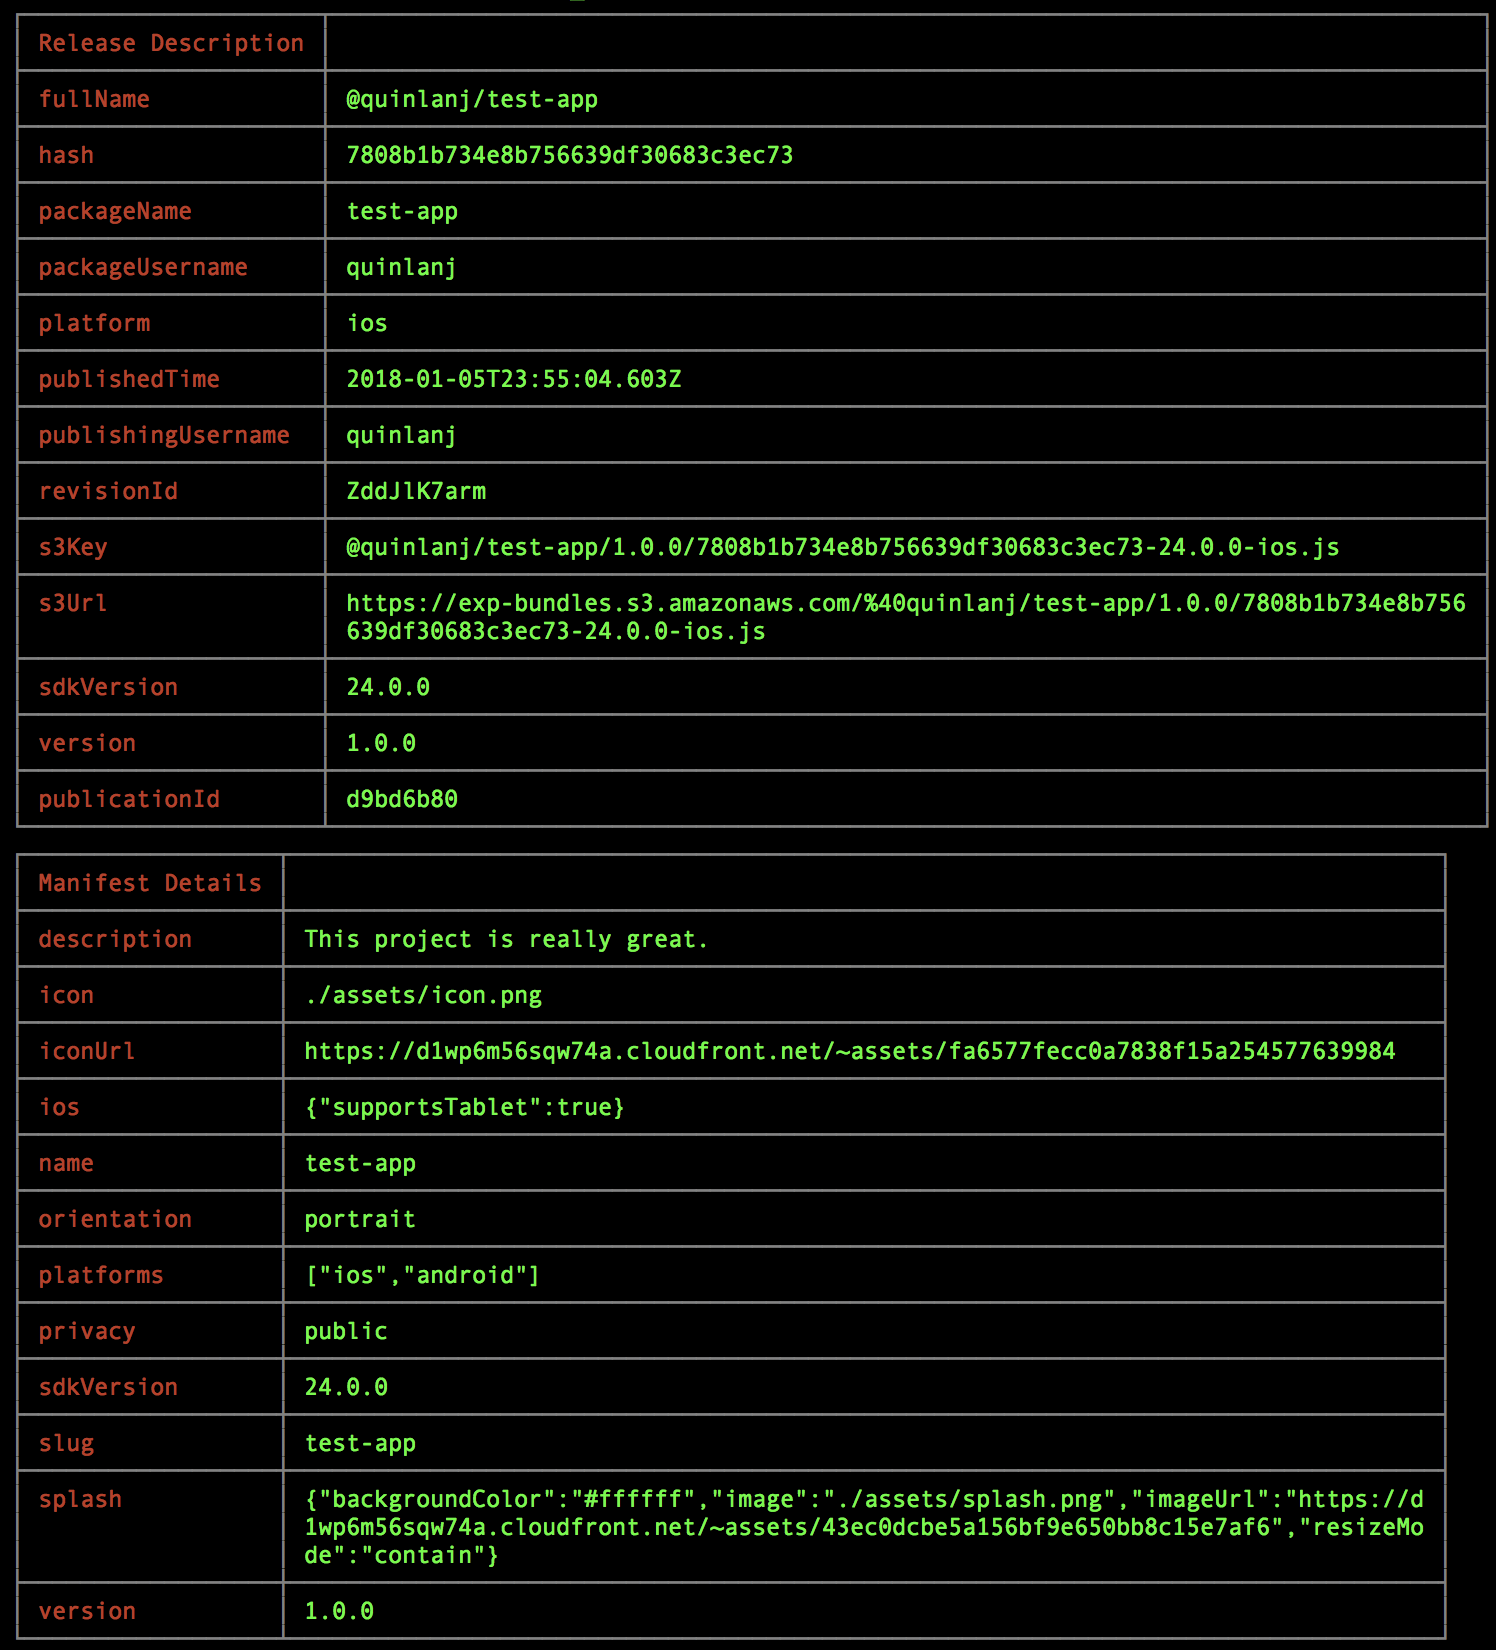Click the s3Url amazonaws bundle link
This screenshot has height=1650, width=1496.
(x=905, y=616)
